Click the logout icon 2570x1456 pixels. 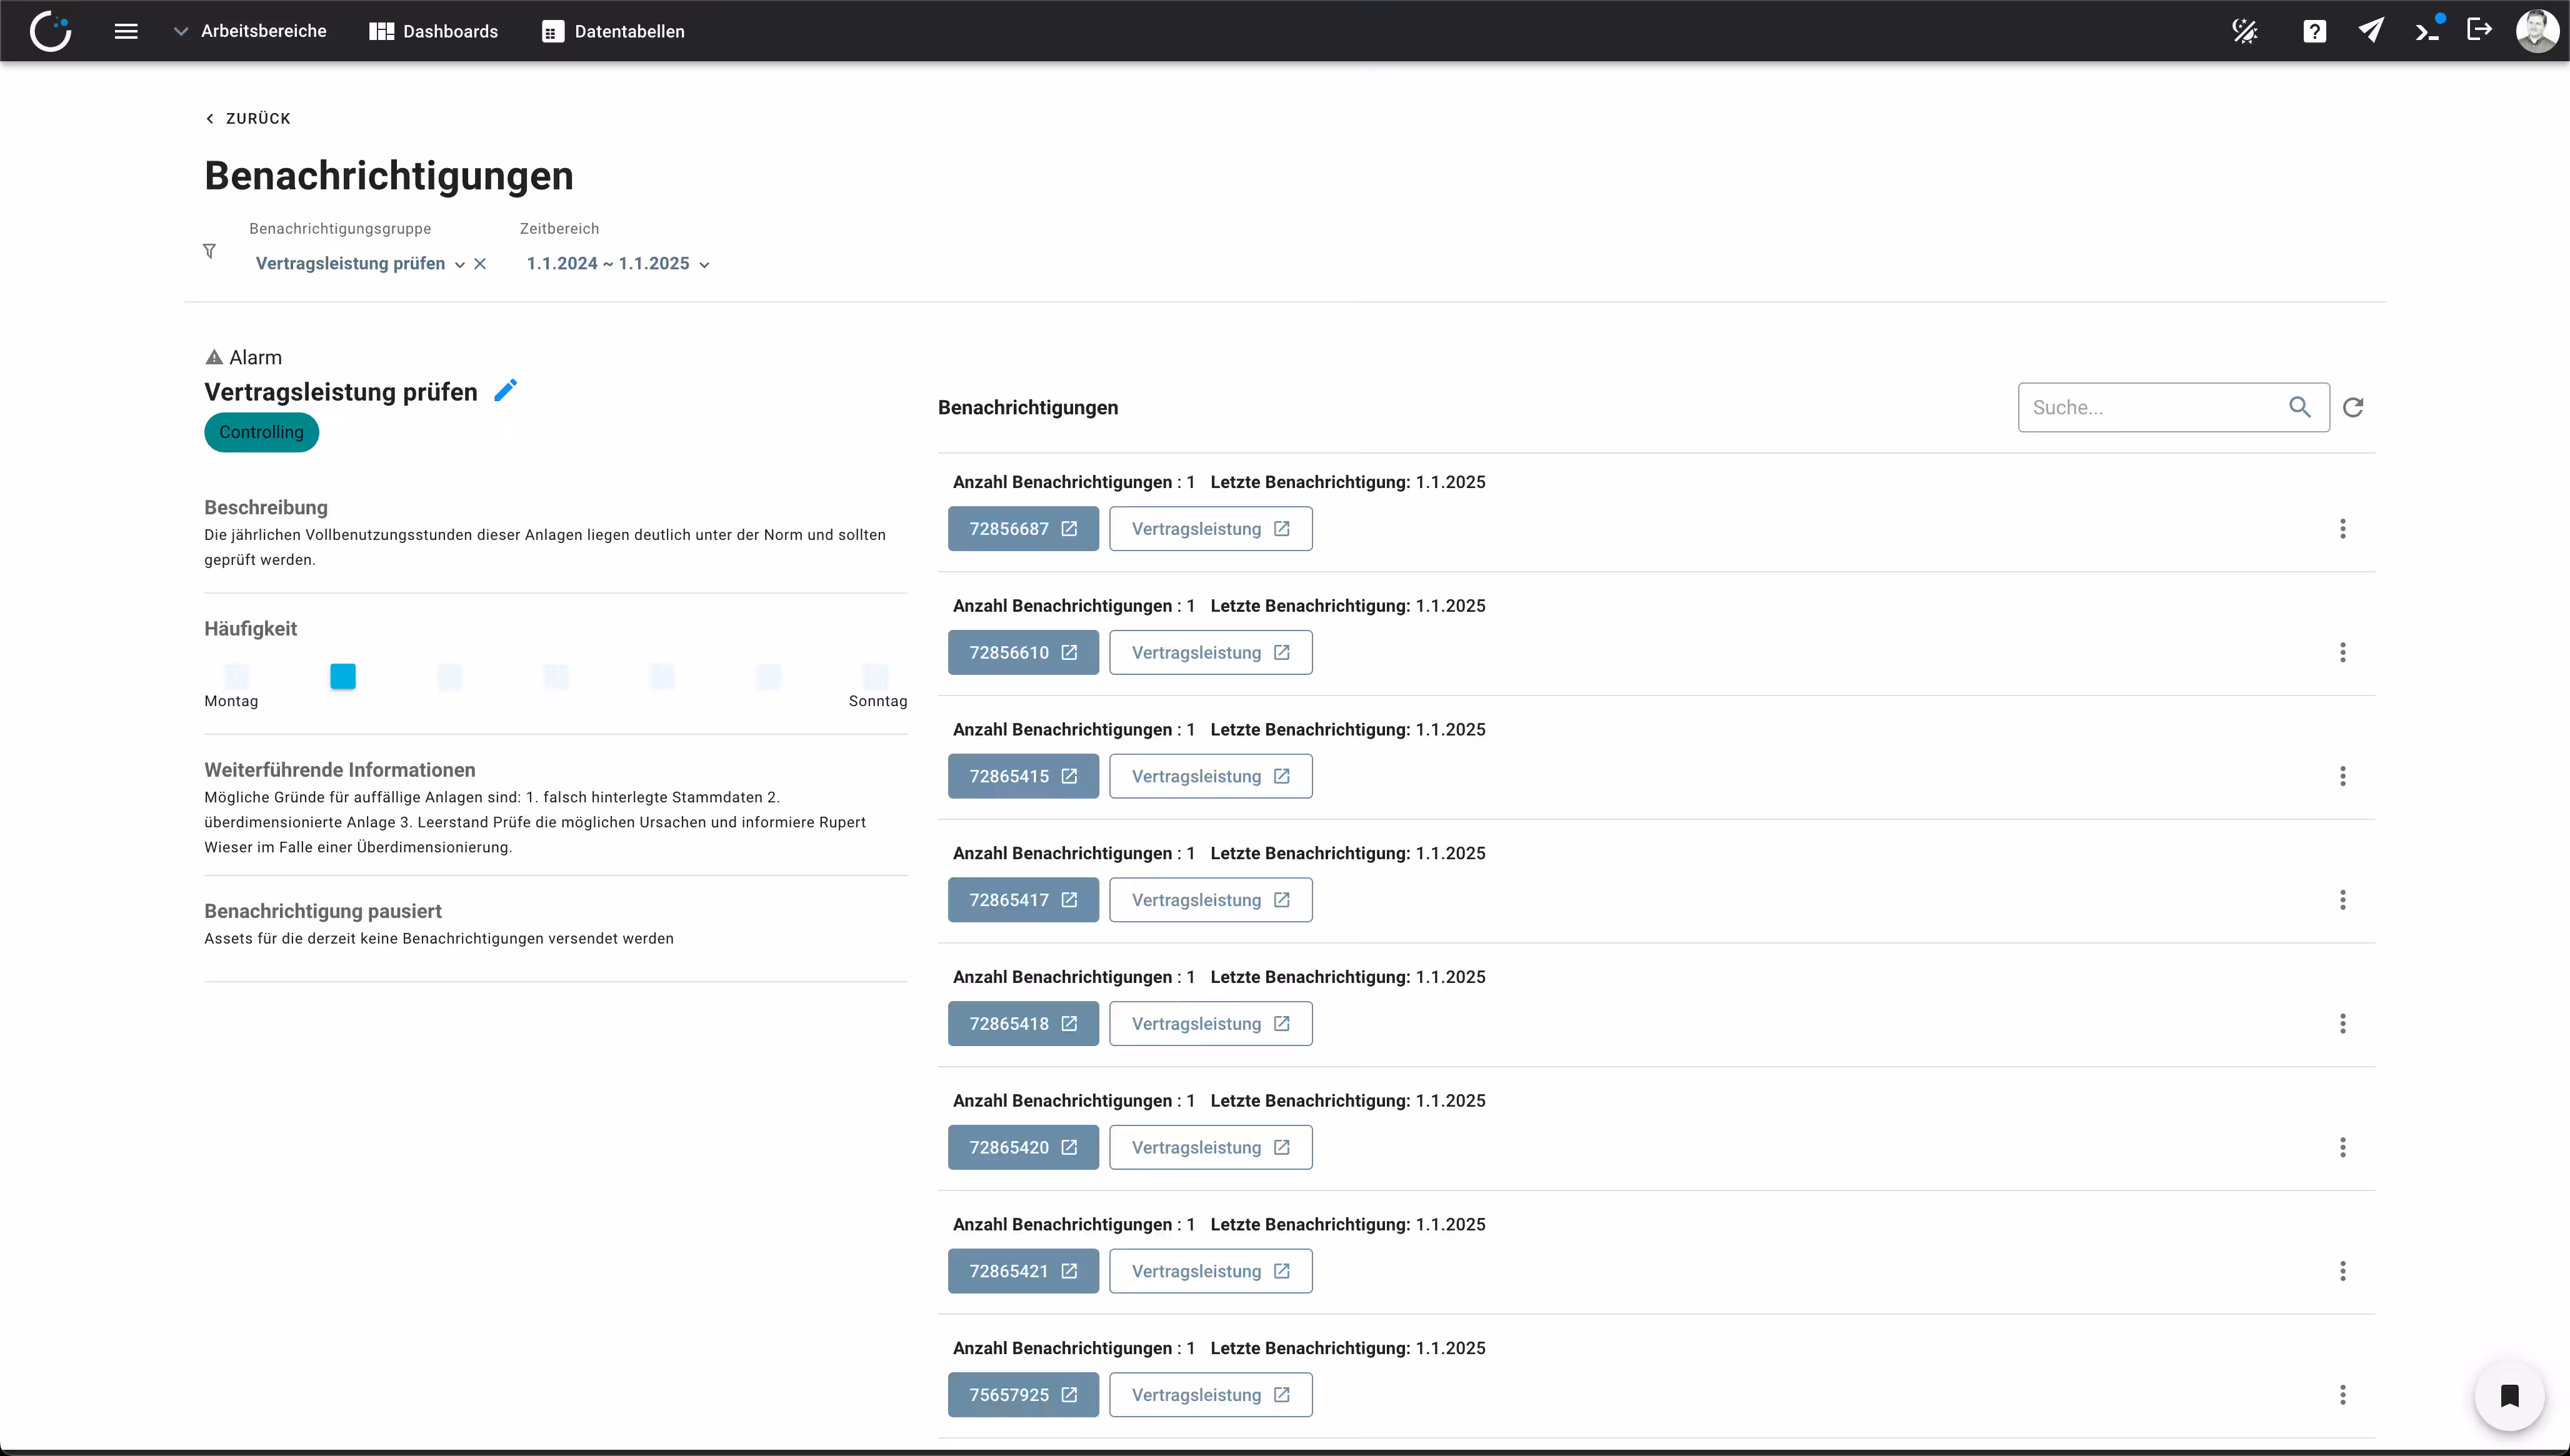pos(2480,29)
